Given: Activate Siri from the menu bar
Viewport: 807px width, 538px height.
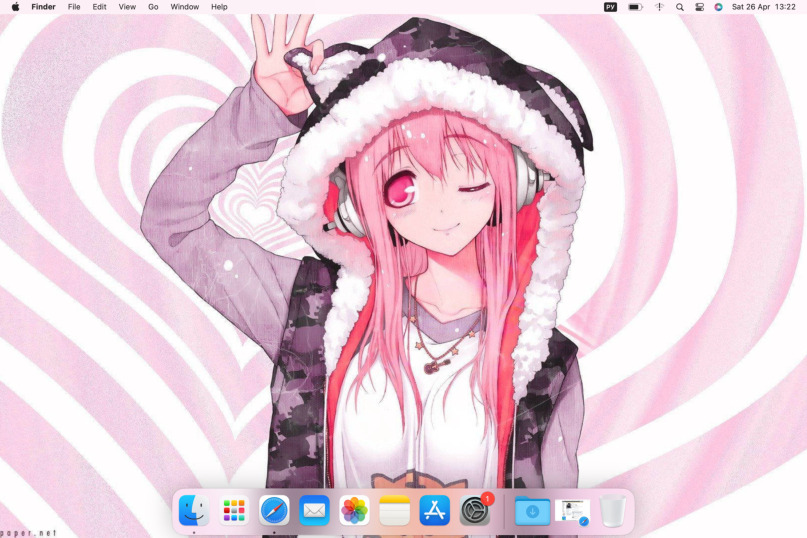Looking at the screenshot, I should (718, 7).
